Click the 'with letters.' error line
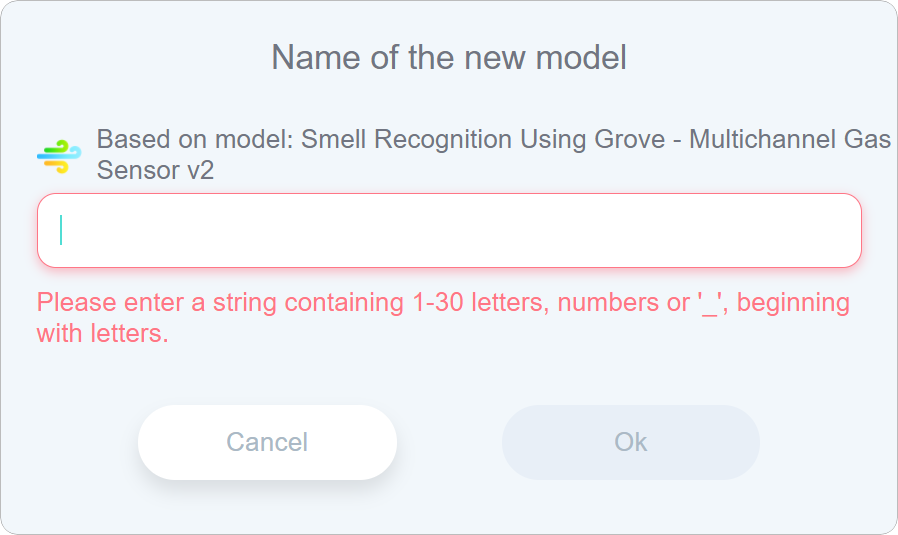 click(x=103, y=333)
